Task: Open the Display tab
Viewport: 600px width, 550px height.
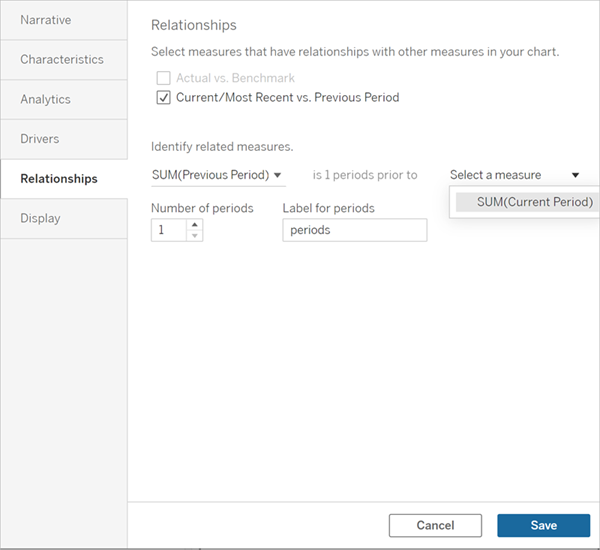Action: [x=40, y=218]
